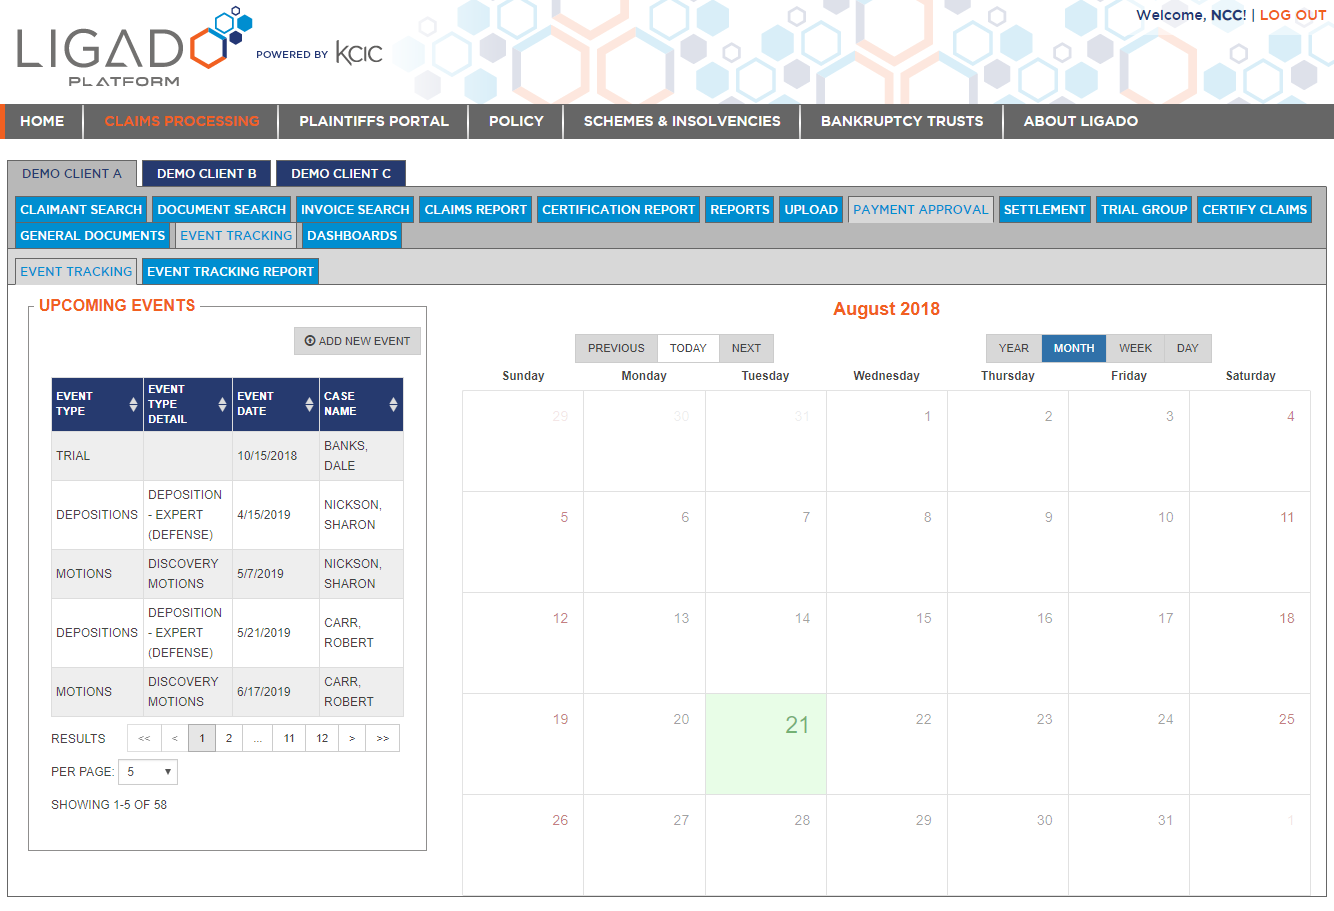Click the 5/21/2019 event date
Screen dimensions: 1334x911
pyautogui.click(x=264, y=632)
